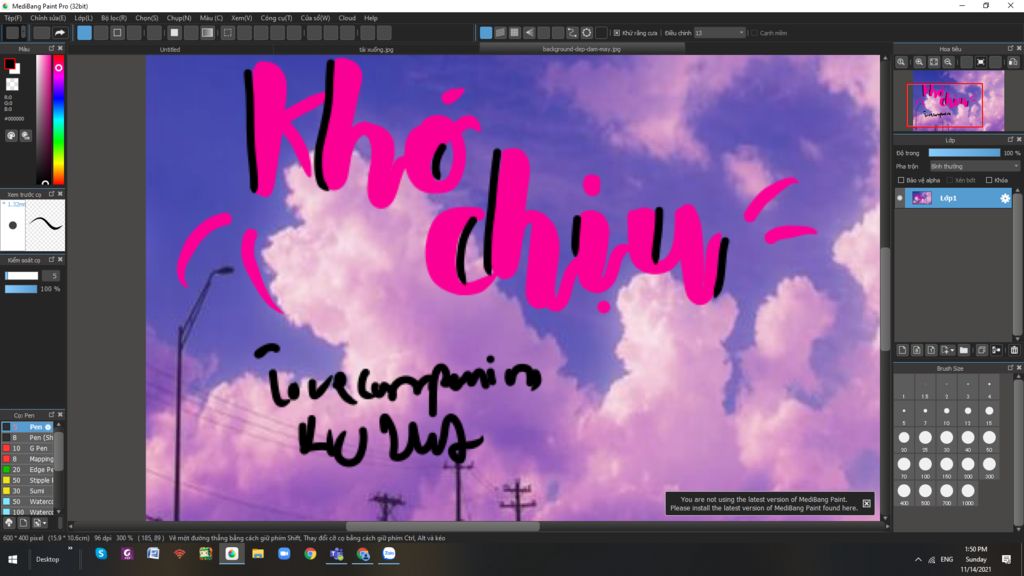Screen dimensions: 1024x576
Task: Open the Pha trộn blending dropdown
Action: (974, 167)
